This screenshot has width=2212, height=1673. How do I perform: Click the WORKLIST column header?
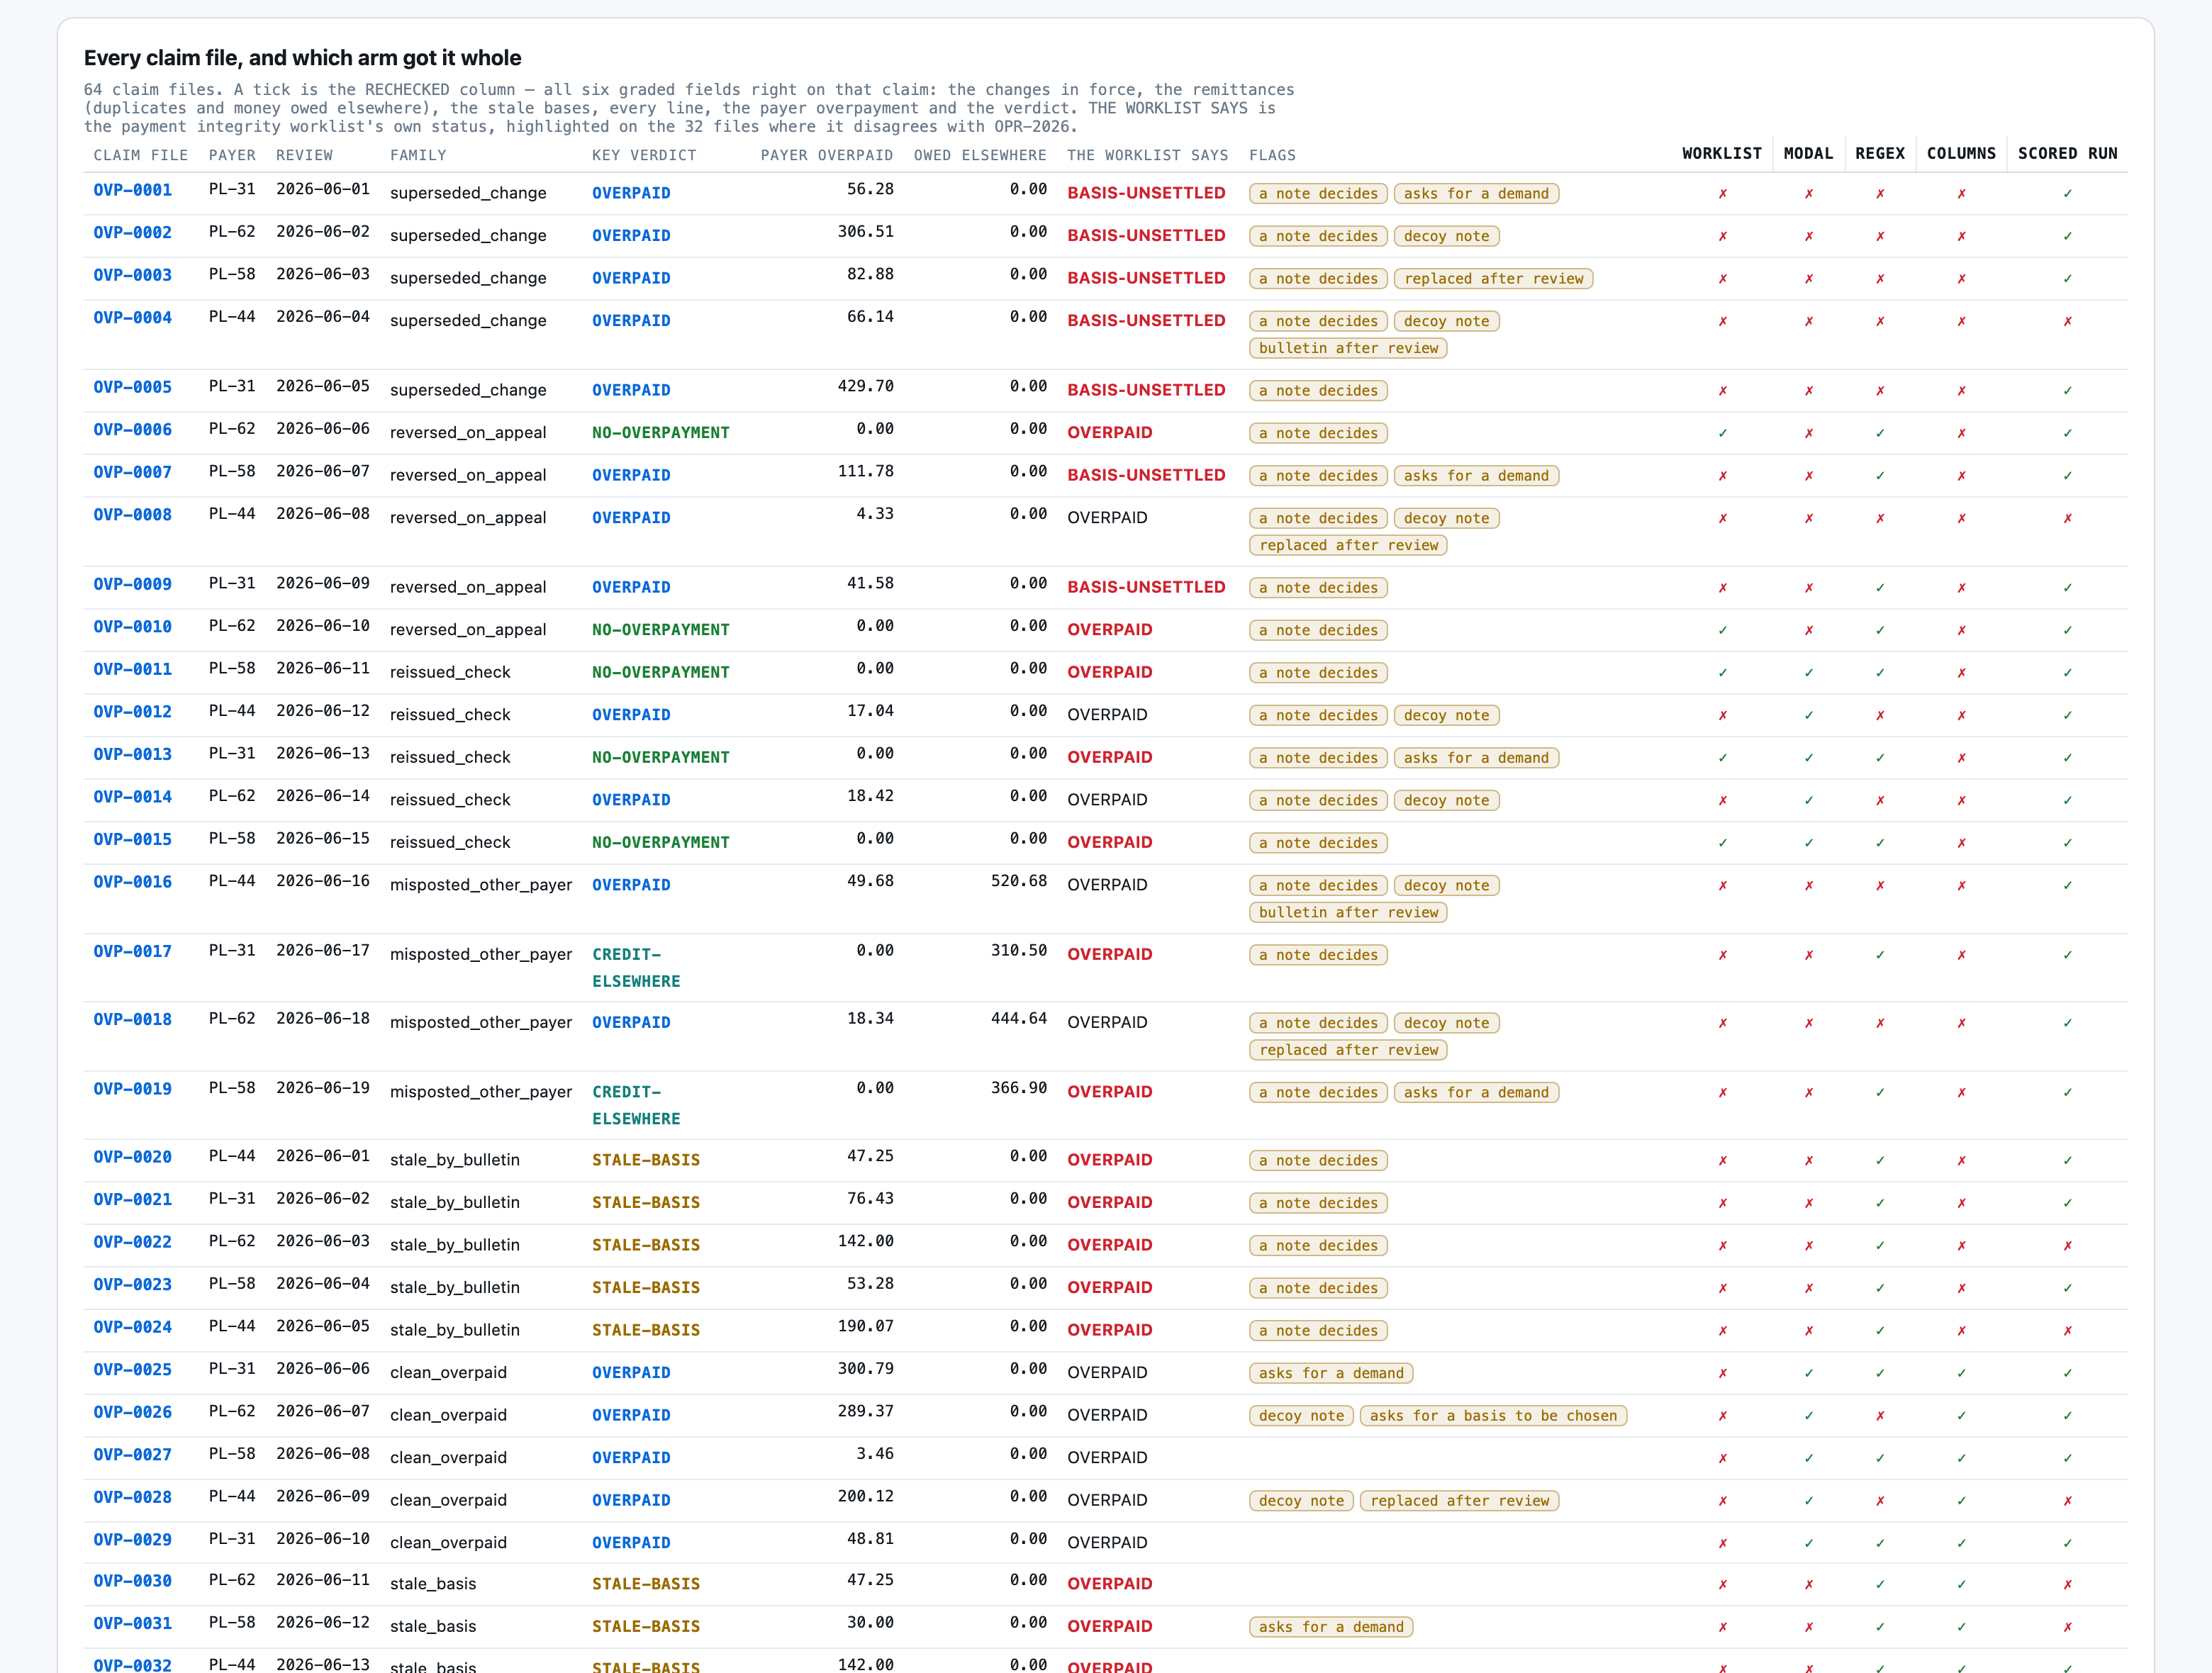pos(1721,154)
